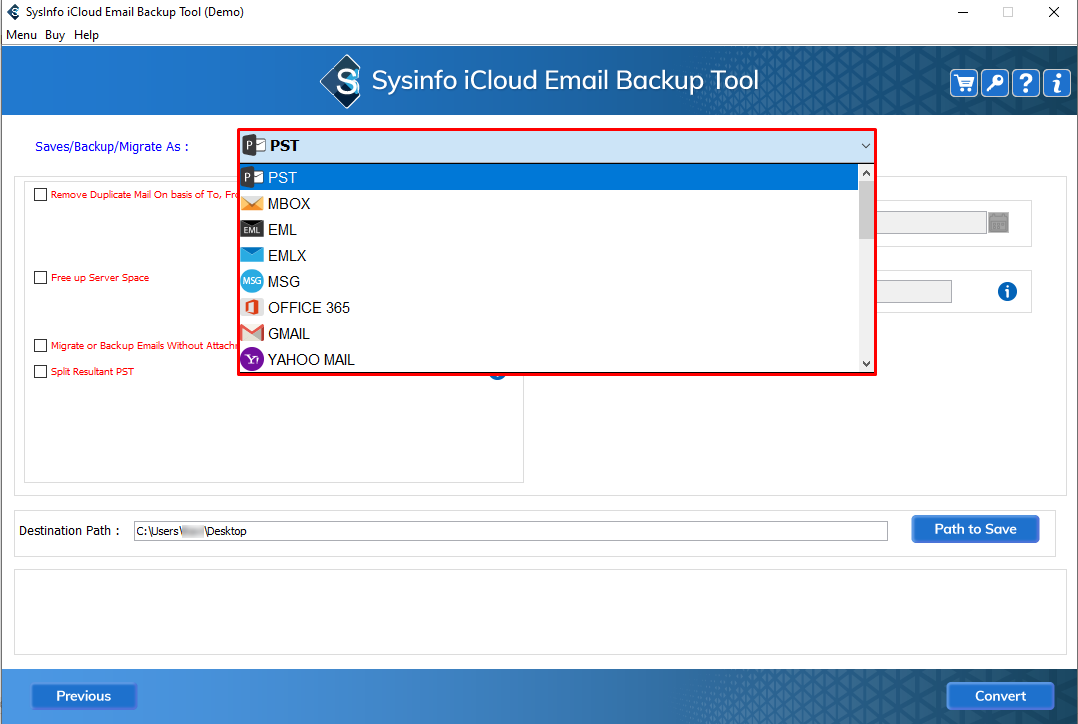1078x724 pixels.
Task: Click the Destination Path text field
Action: pos(510,531)
